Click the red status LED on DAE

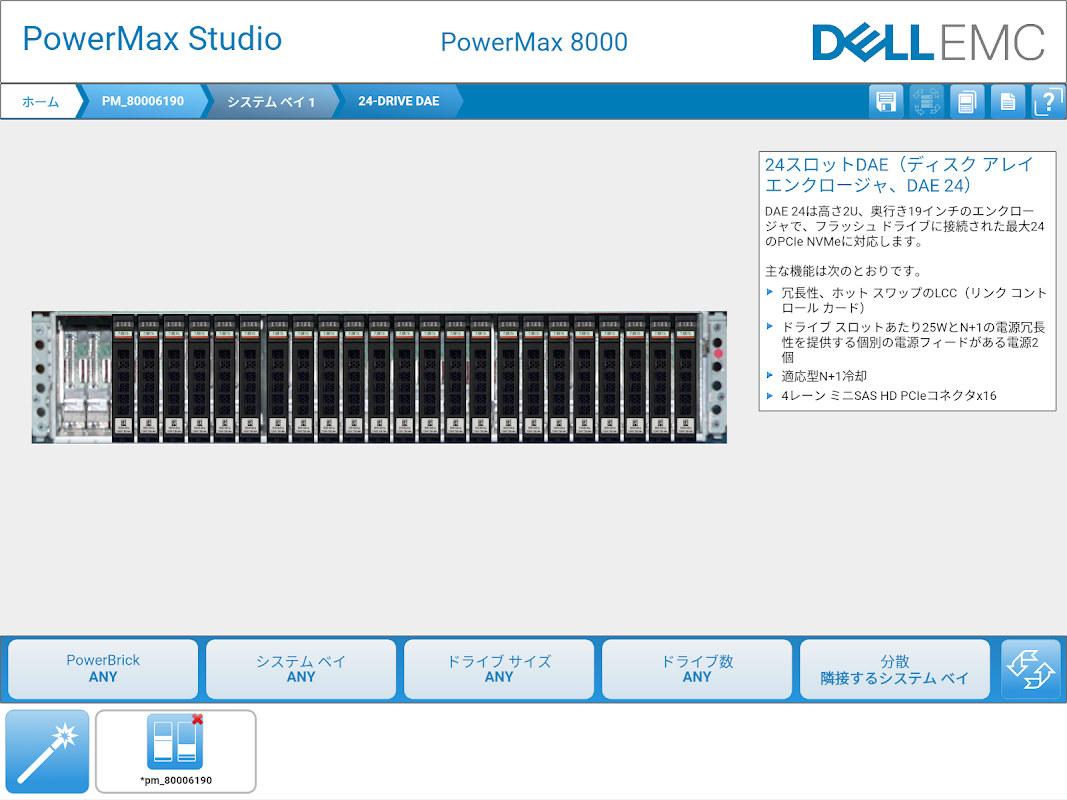click(x=717, y=354)
